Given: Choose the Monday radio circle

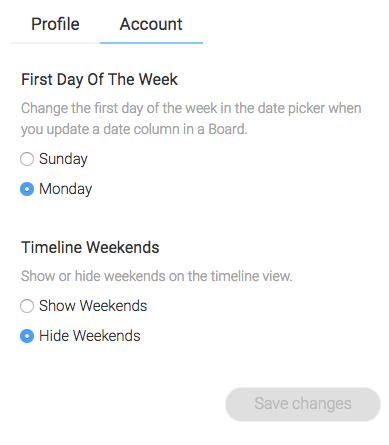Looking at the screenshot, I should 27,189.
